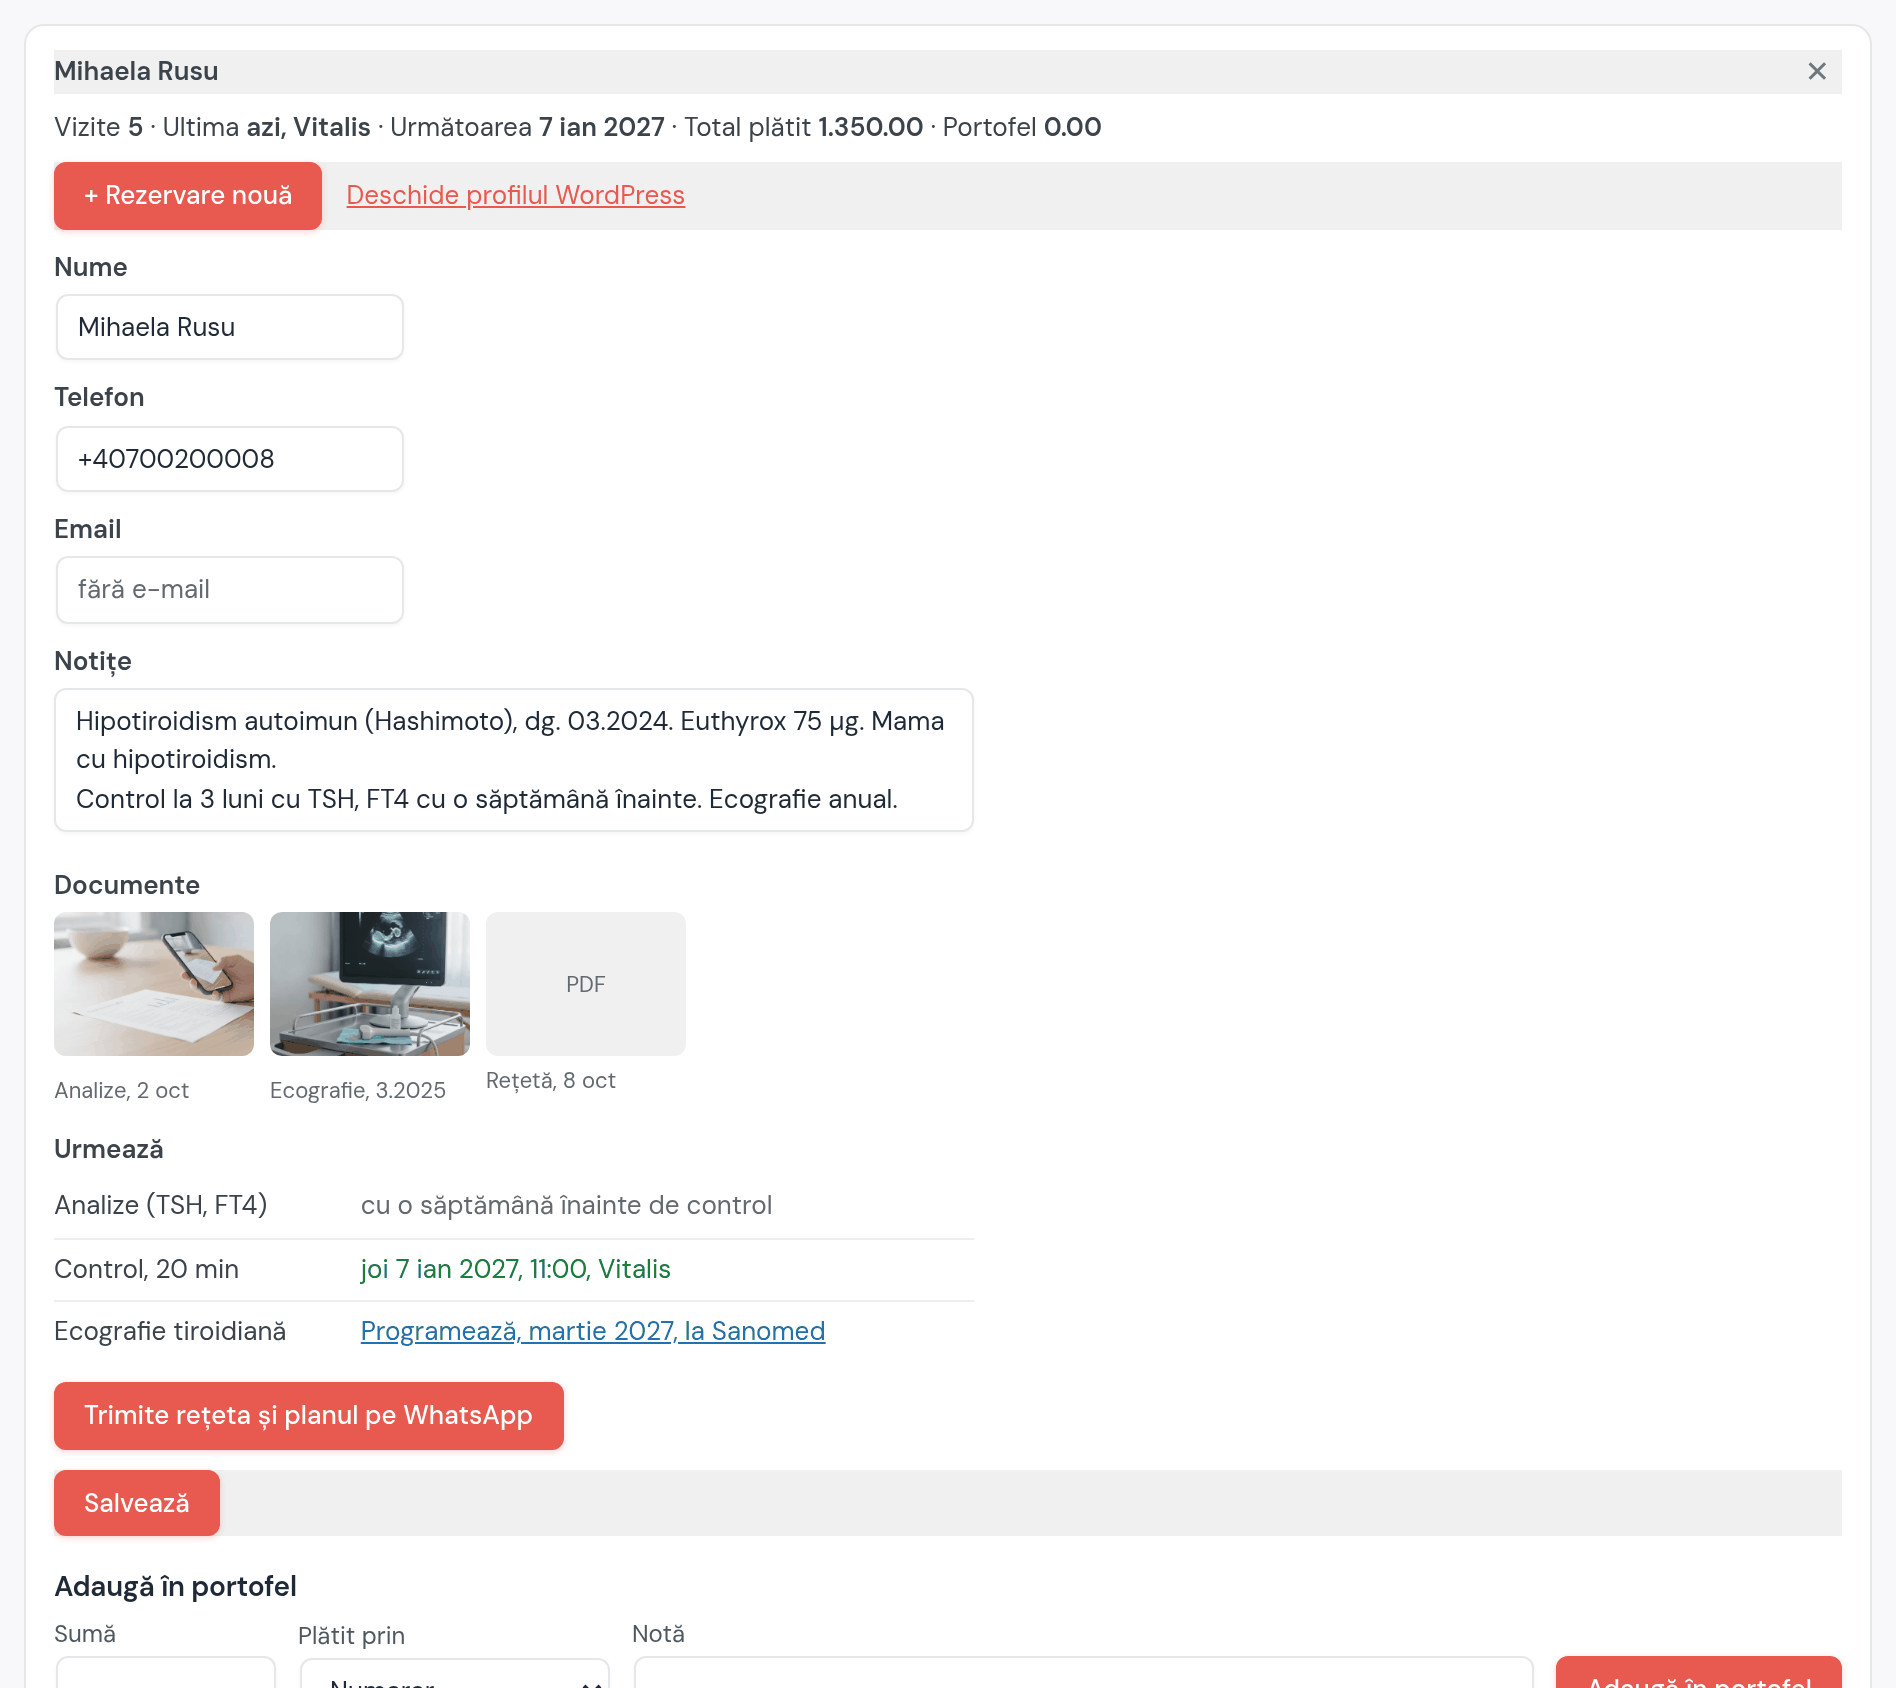Expand the Plătit prin dropdown
Image resolution: width=1896 pixels, height=1688 pixels.
pos(455,1674)
